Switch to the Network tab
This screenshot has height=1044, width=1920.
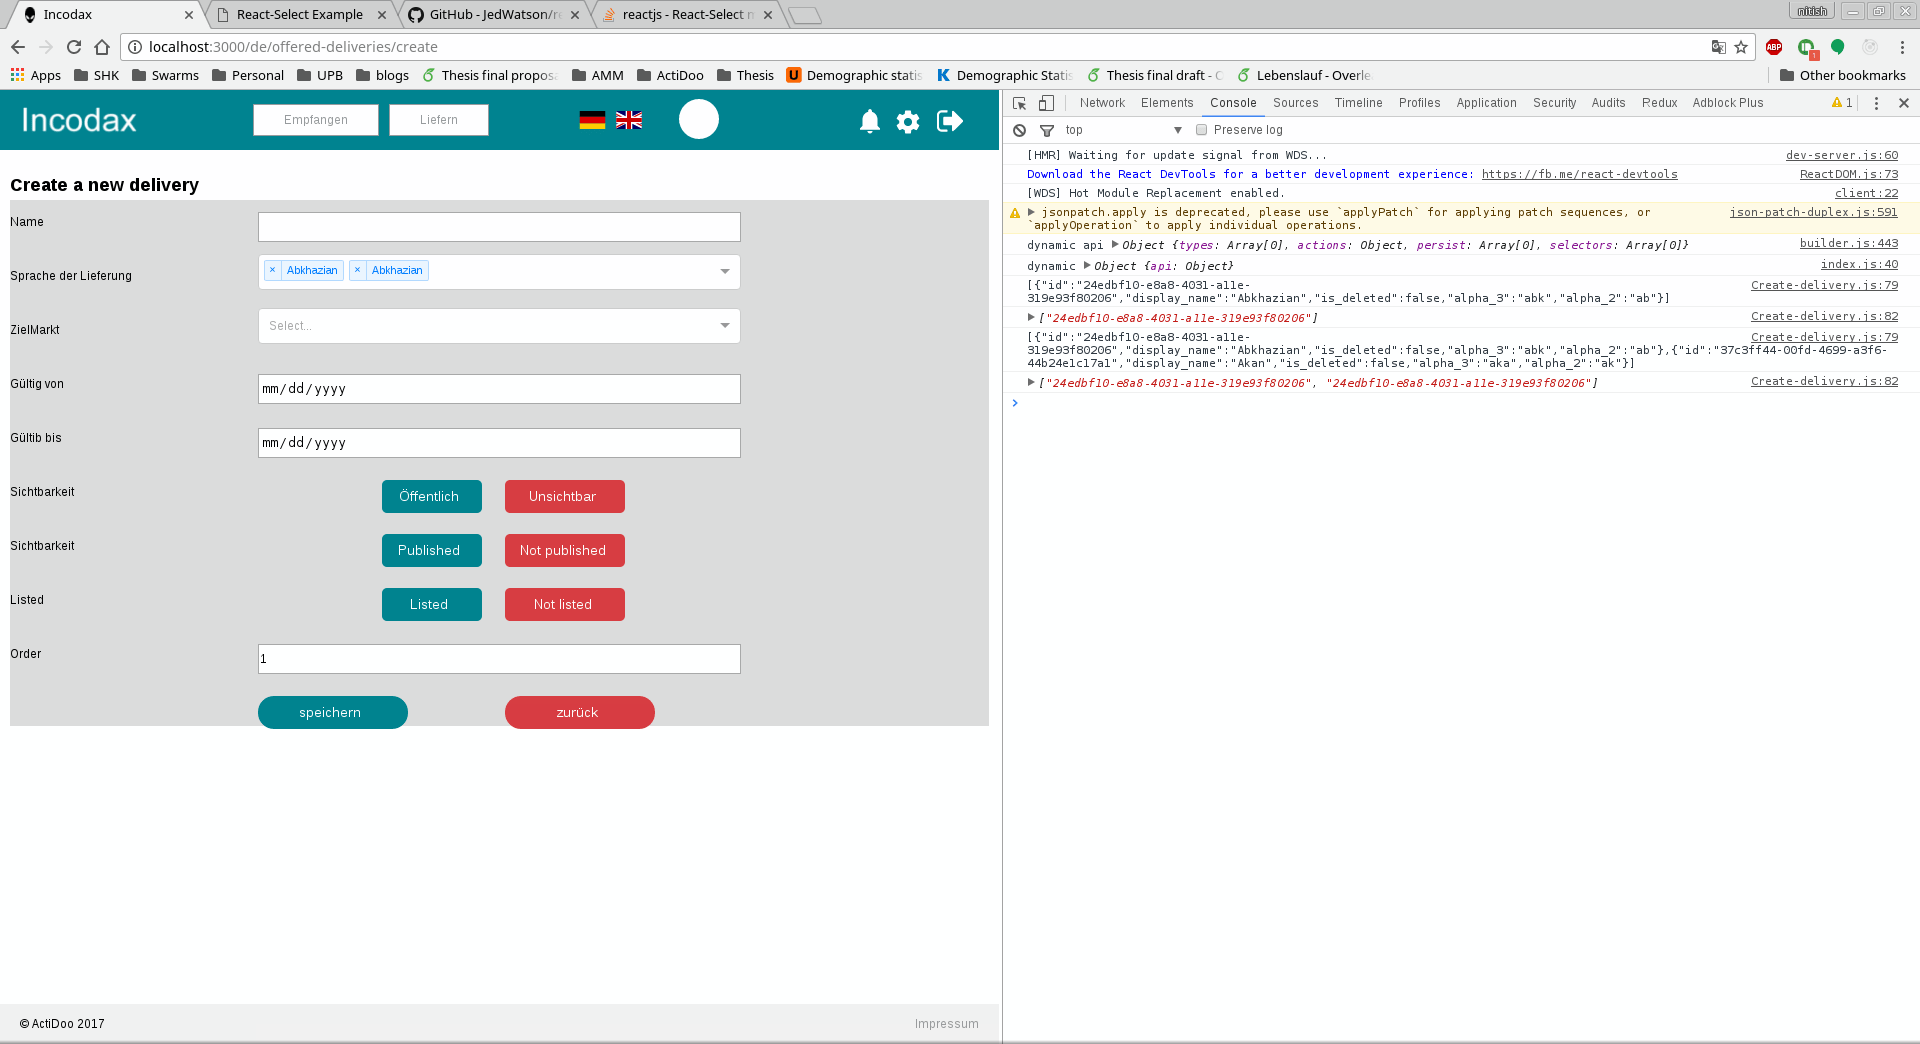1102,103
